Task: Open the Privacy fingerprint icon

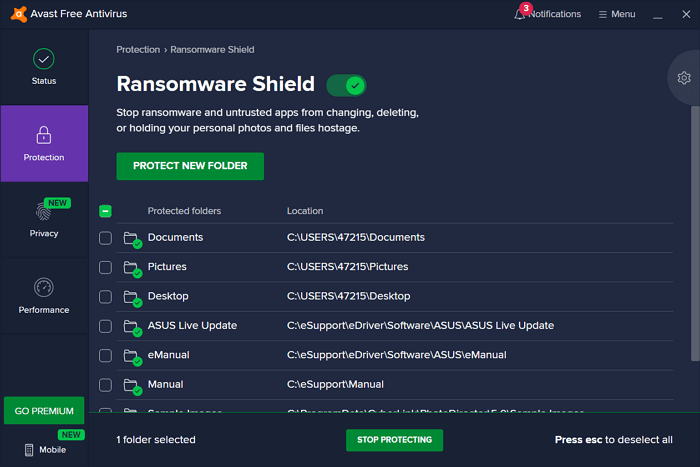Action: pos(43,211)
